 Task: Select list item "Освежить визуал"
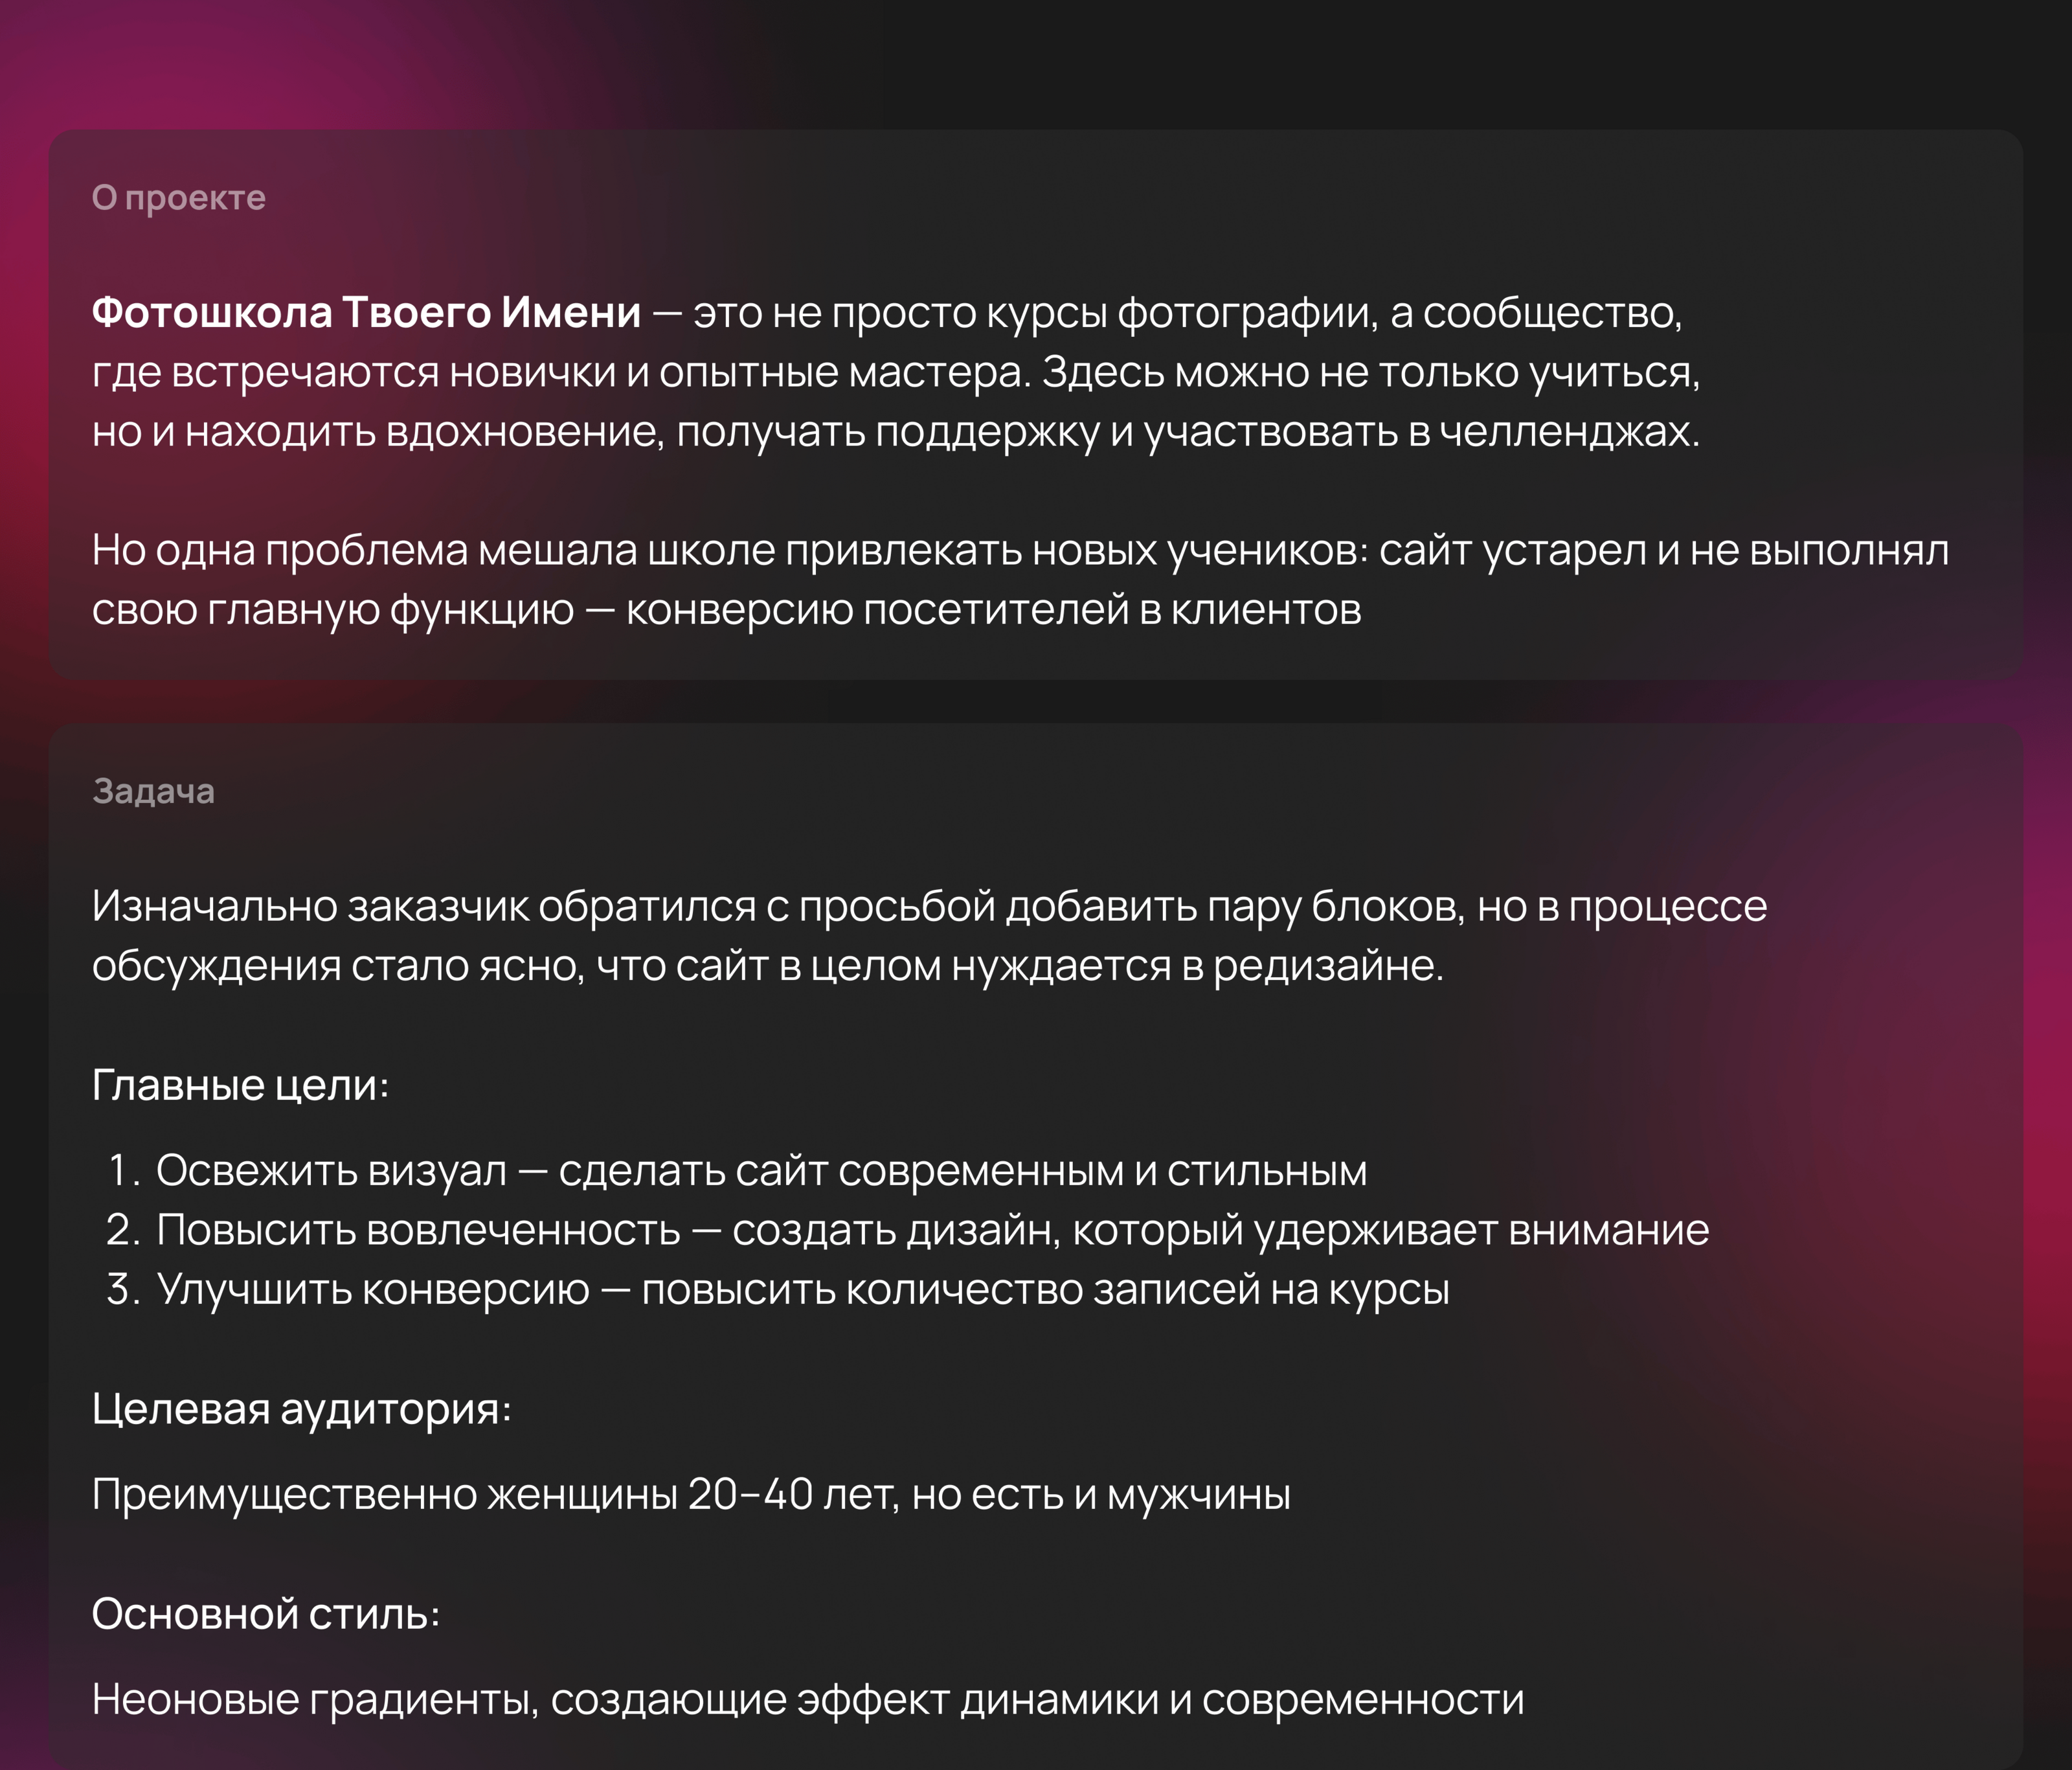(760, 1171)
